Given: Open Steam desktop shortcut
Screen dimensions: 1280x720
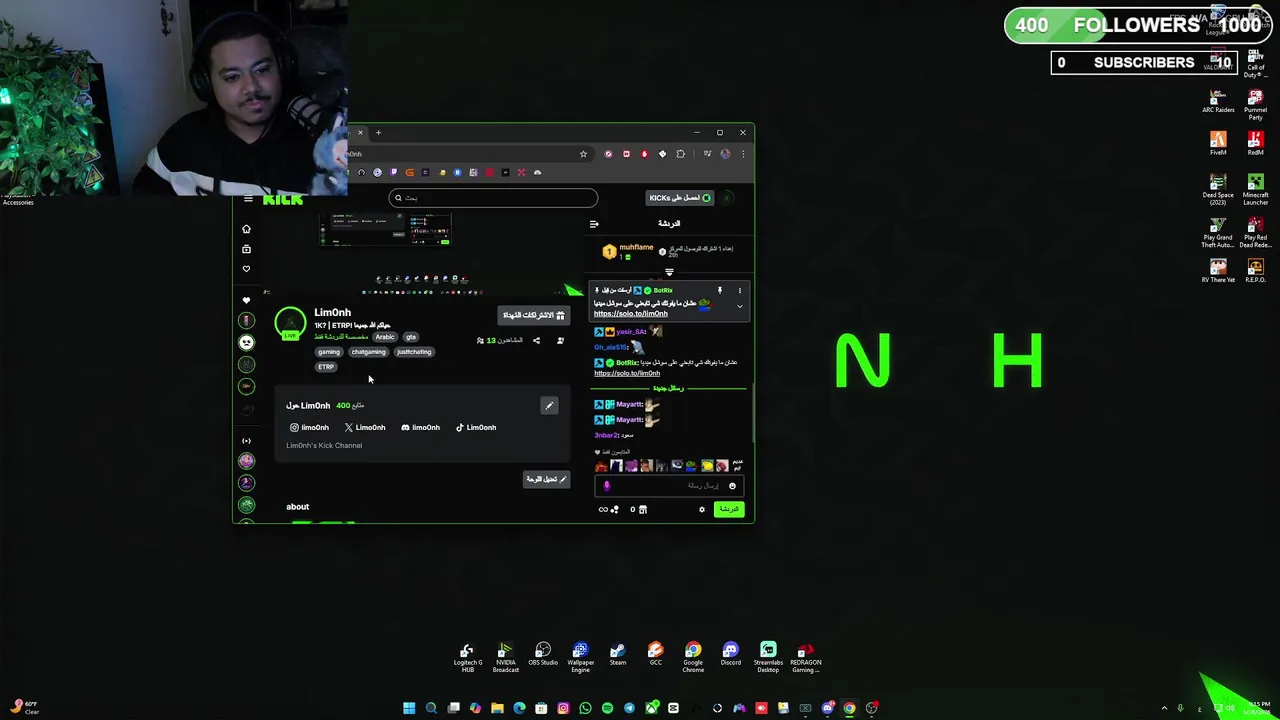Looking at the screenshot, I should pos(618,656).
